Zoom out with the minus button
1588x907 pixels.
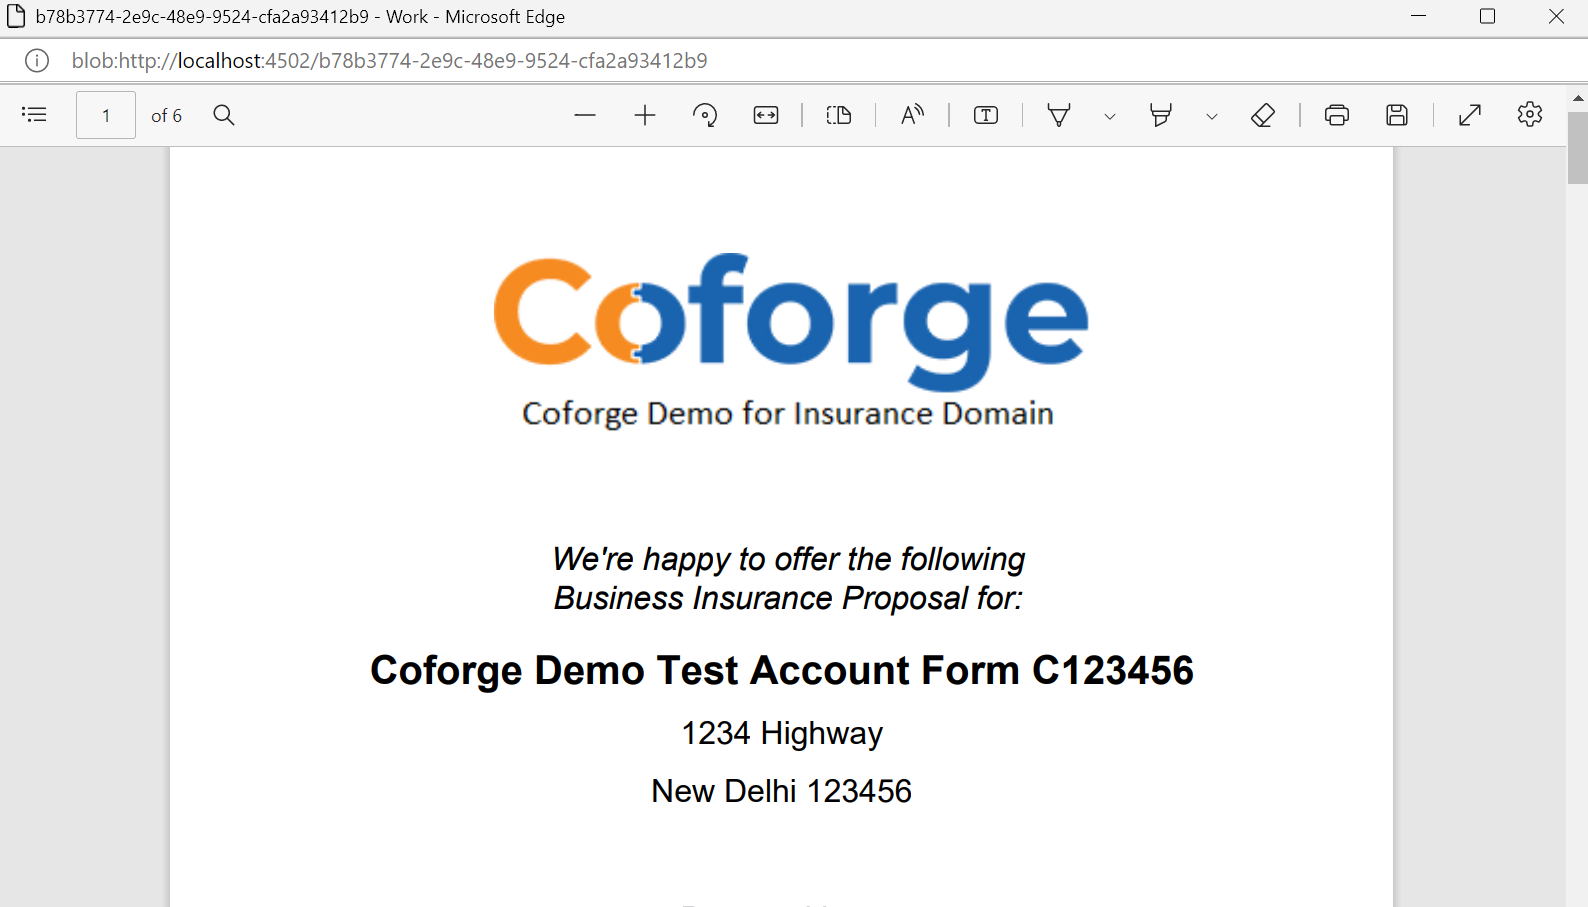tap(585, 115)
